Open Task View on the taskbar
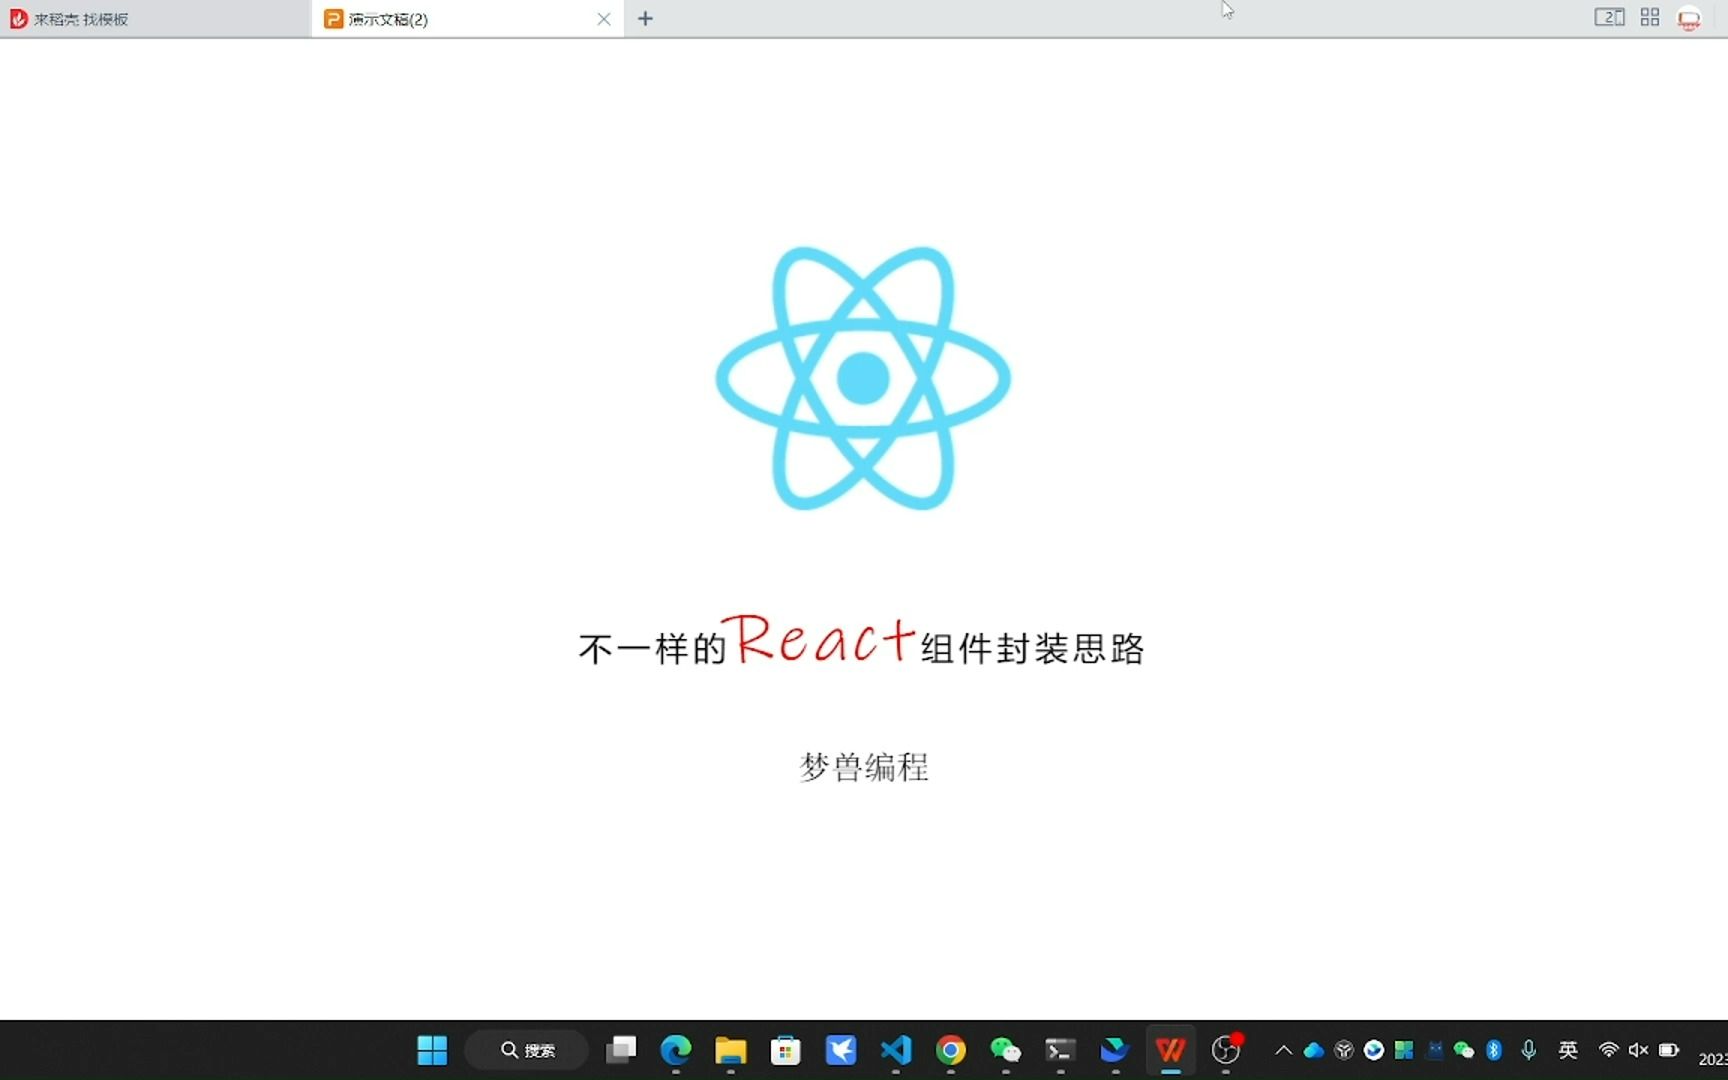The height and width of the screenshot is (1080, 1728). click(621, 1050)
